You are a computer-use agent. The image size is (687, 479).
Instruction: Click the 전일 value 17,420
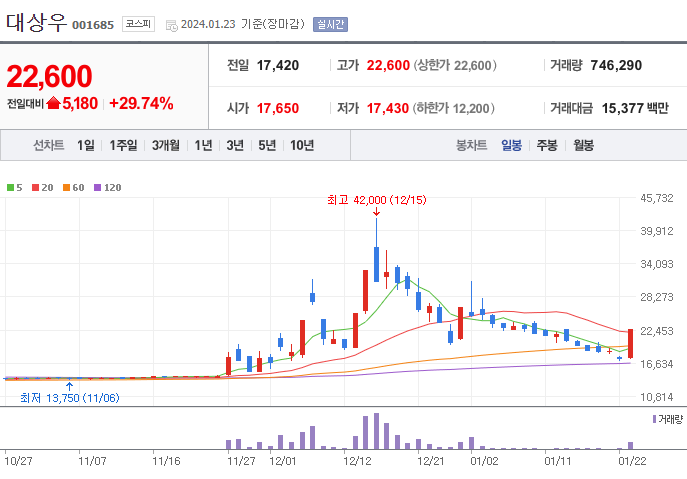tap(278, 65)
